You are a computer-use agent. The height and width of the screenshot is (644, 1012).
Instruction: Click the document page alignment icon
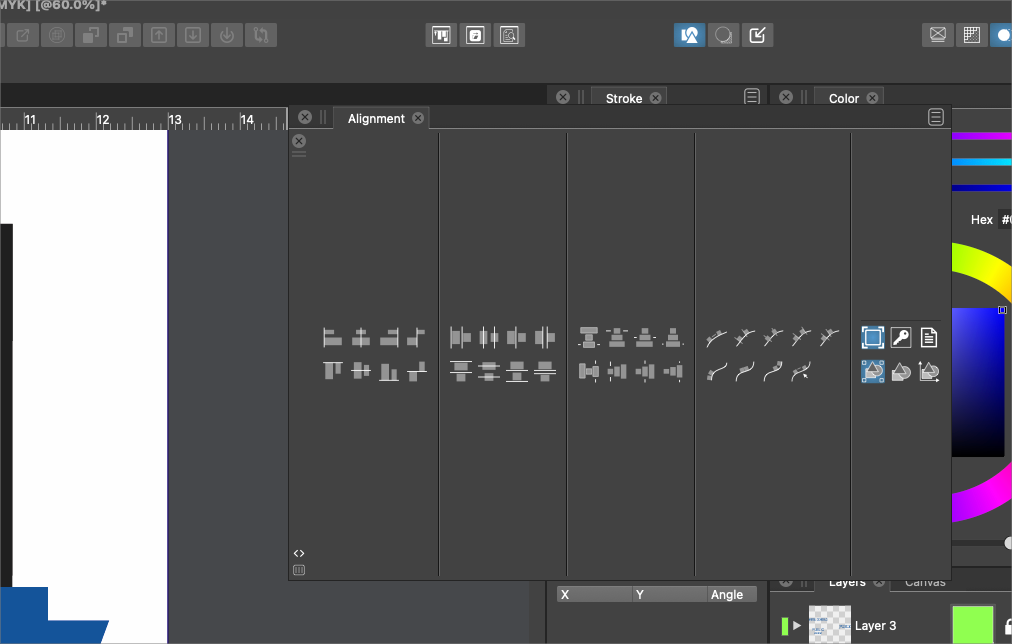click(929, 338)
